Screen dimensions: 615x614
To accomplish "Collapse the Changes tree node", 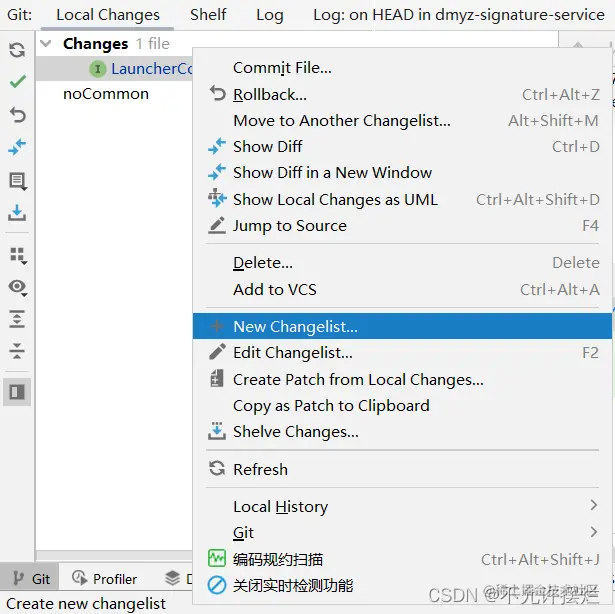I will 46,44.
